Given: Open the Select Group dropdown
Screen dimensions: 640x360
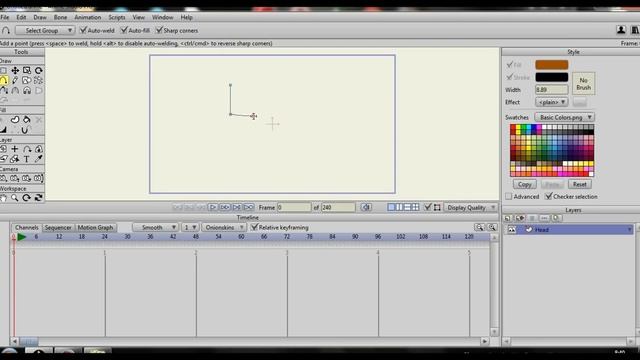Looking at the screenshot, I should pyautogui.click(x=45, y=31).
